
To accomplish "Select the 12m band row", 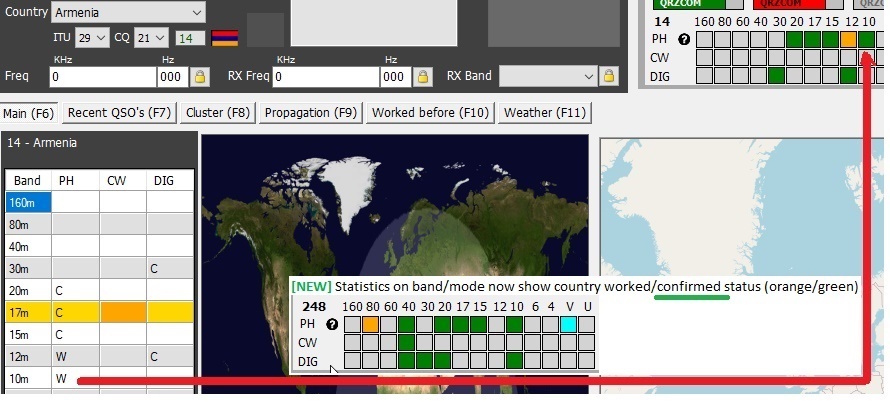I will pyautogui.click(x=100, y=357).
